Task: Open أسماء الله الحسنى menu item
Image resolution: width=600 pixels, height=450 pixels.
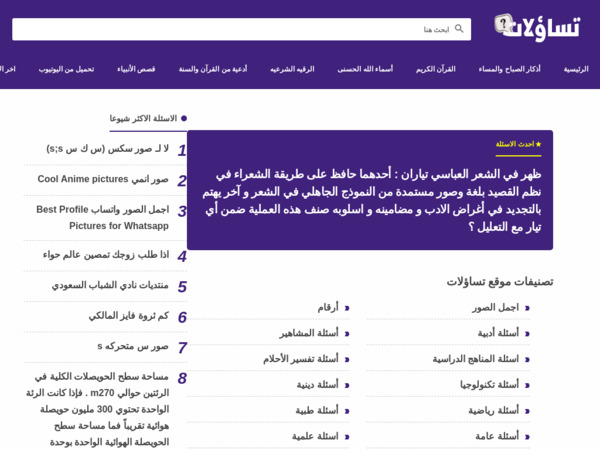Action: point(365,69)
